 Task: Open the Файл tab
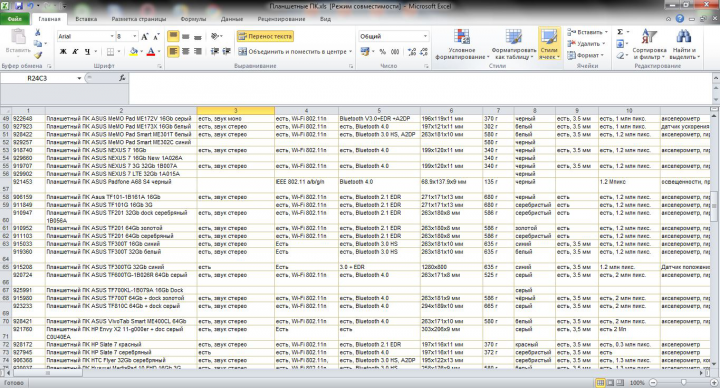pos(15,19)
